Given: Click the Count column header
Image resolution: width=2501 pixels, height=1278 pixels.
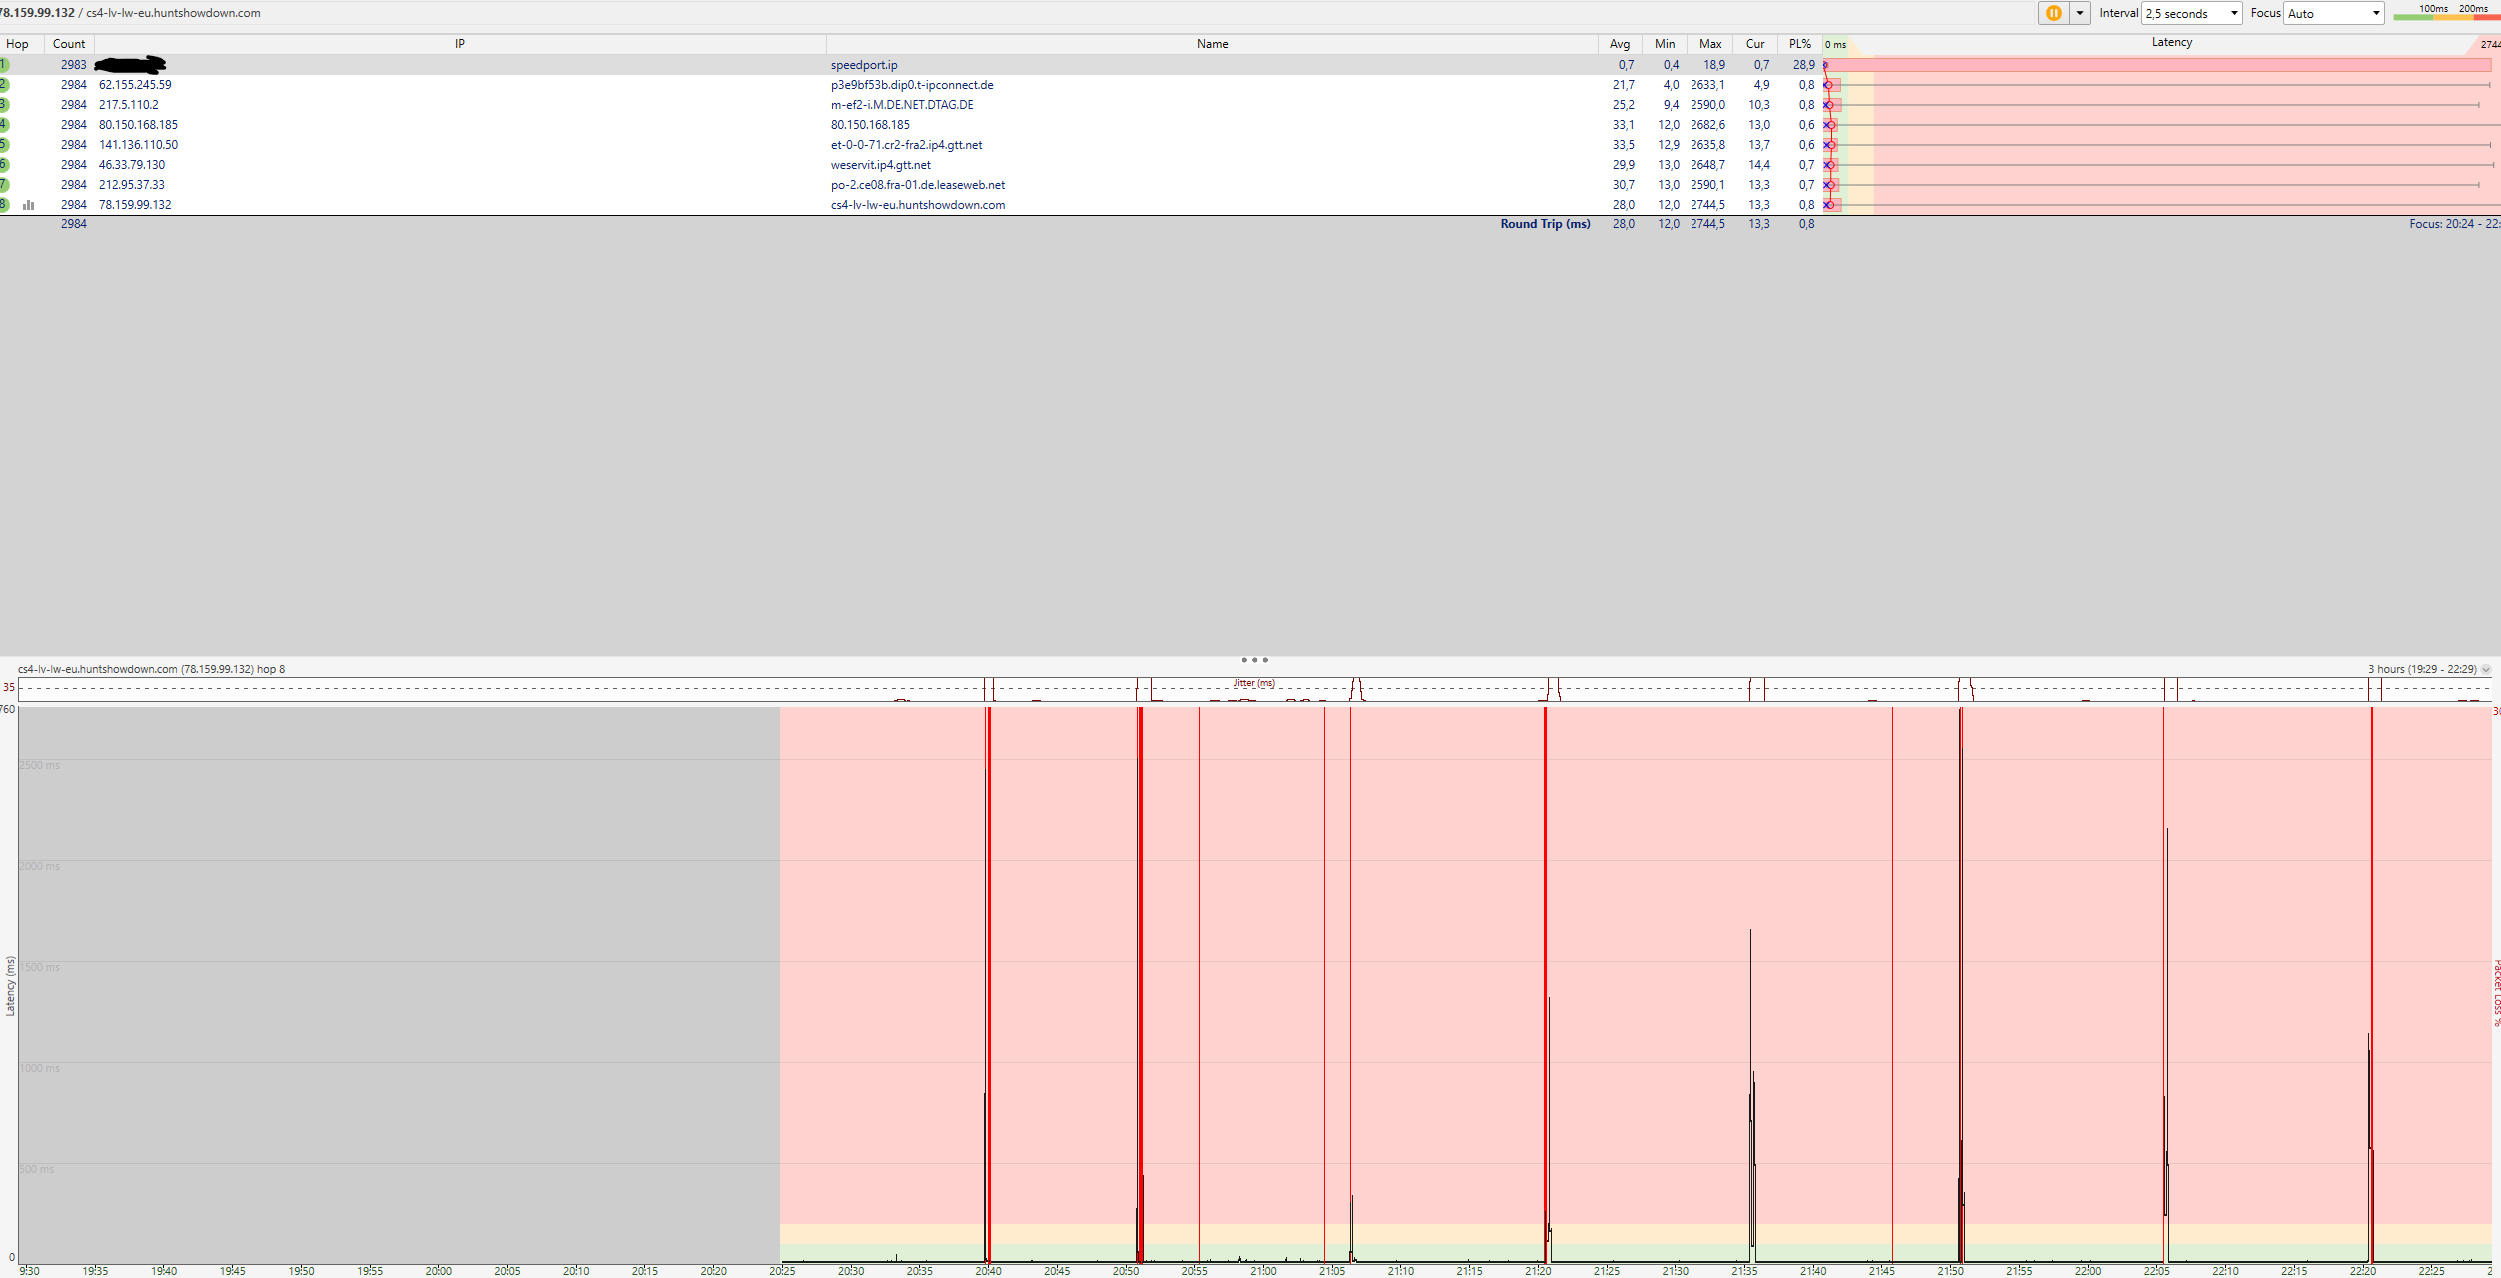Looking at the screenshot, I should pos(69,44).
